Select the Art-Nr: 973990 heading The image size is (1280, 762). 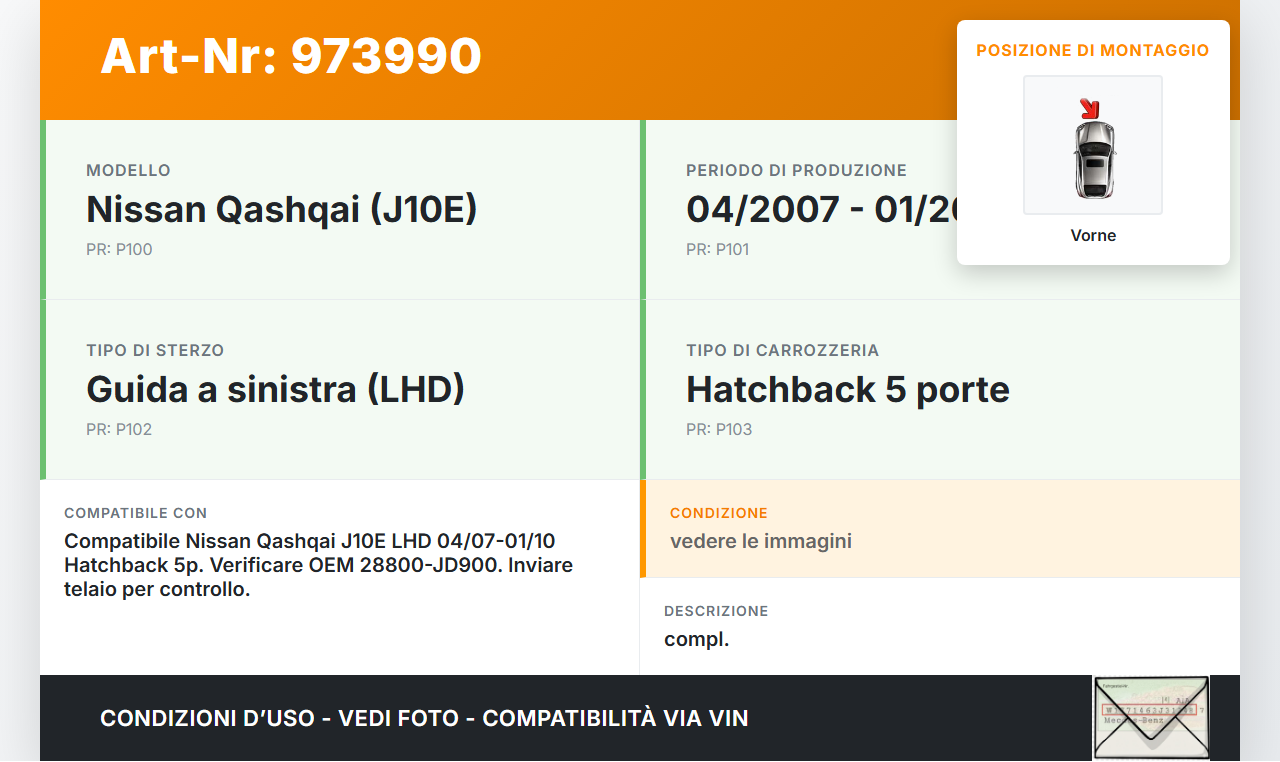pos(291,56)
